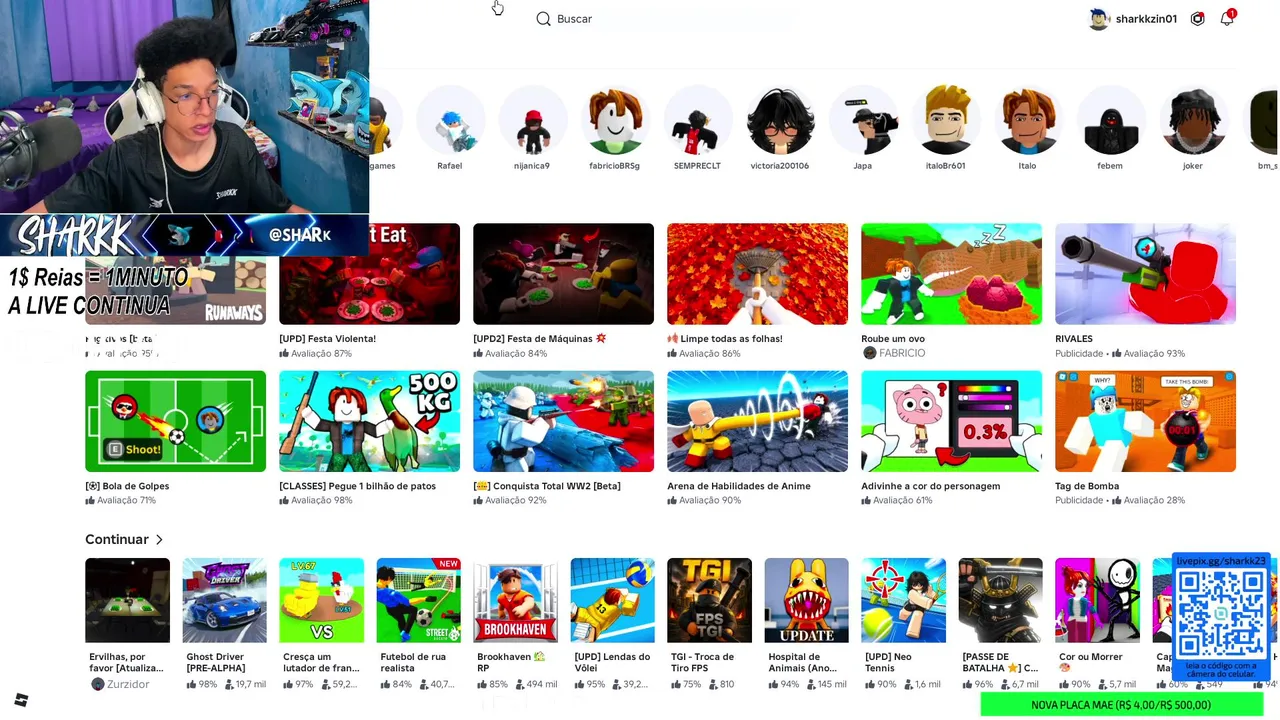The height and width of the screenshot is (720, 1280).
Task: Open the Hospital de Animais game icon
Action: point(806,600)
